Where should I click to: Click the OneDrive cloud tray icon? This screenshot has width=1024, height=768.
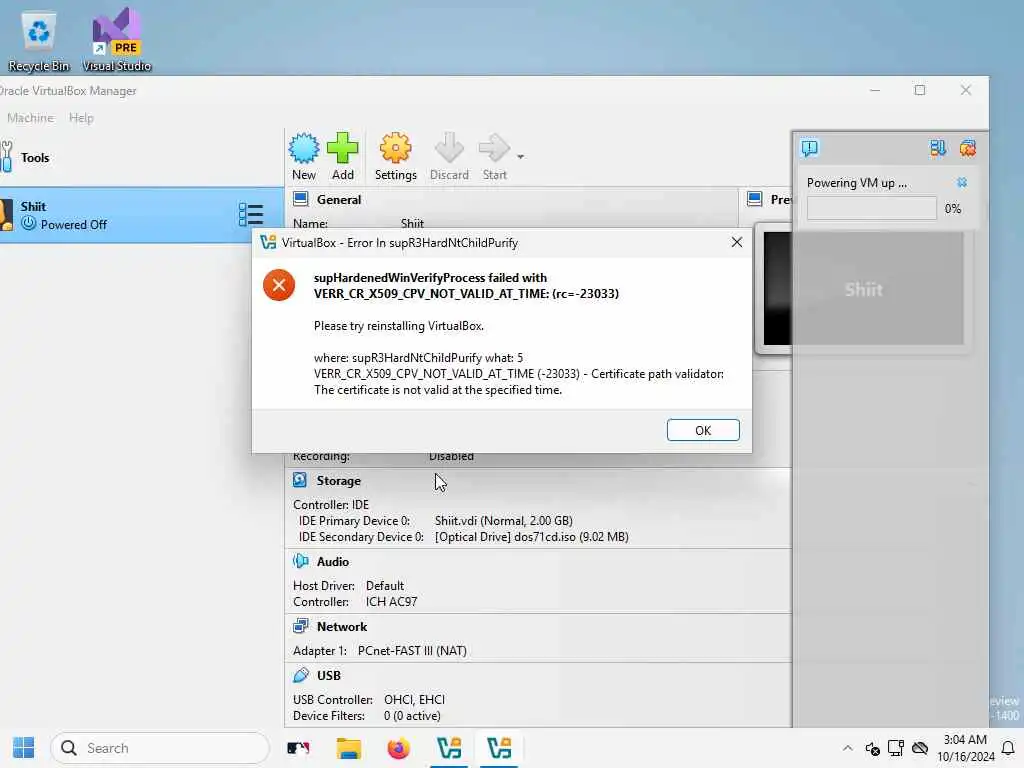coord(920,748)
